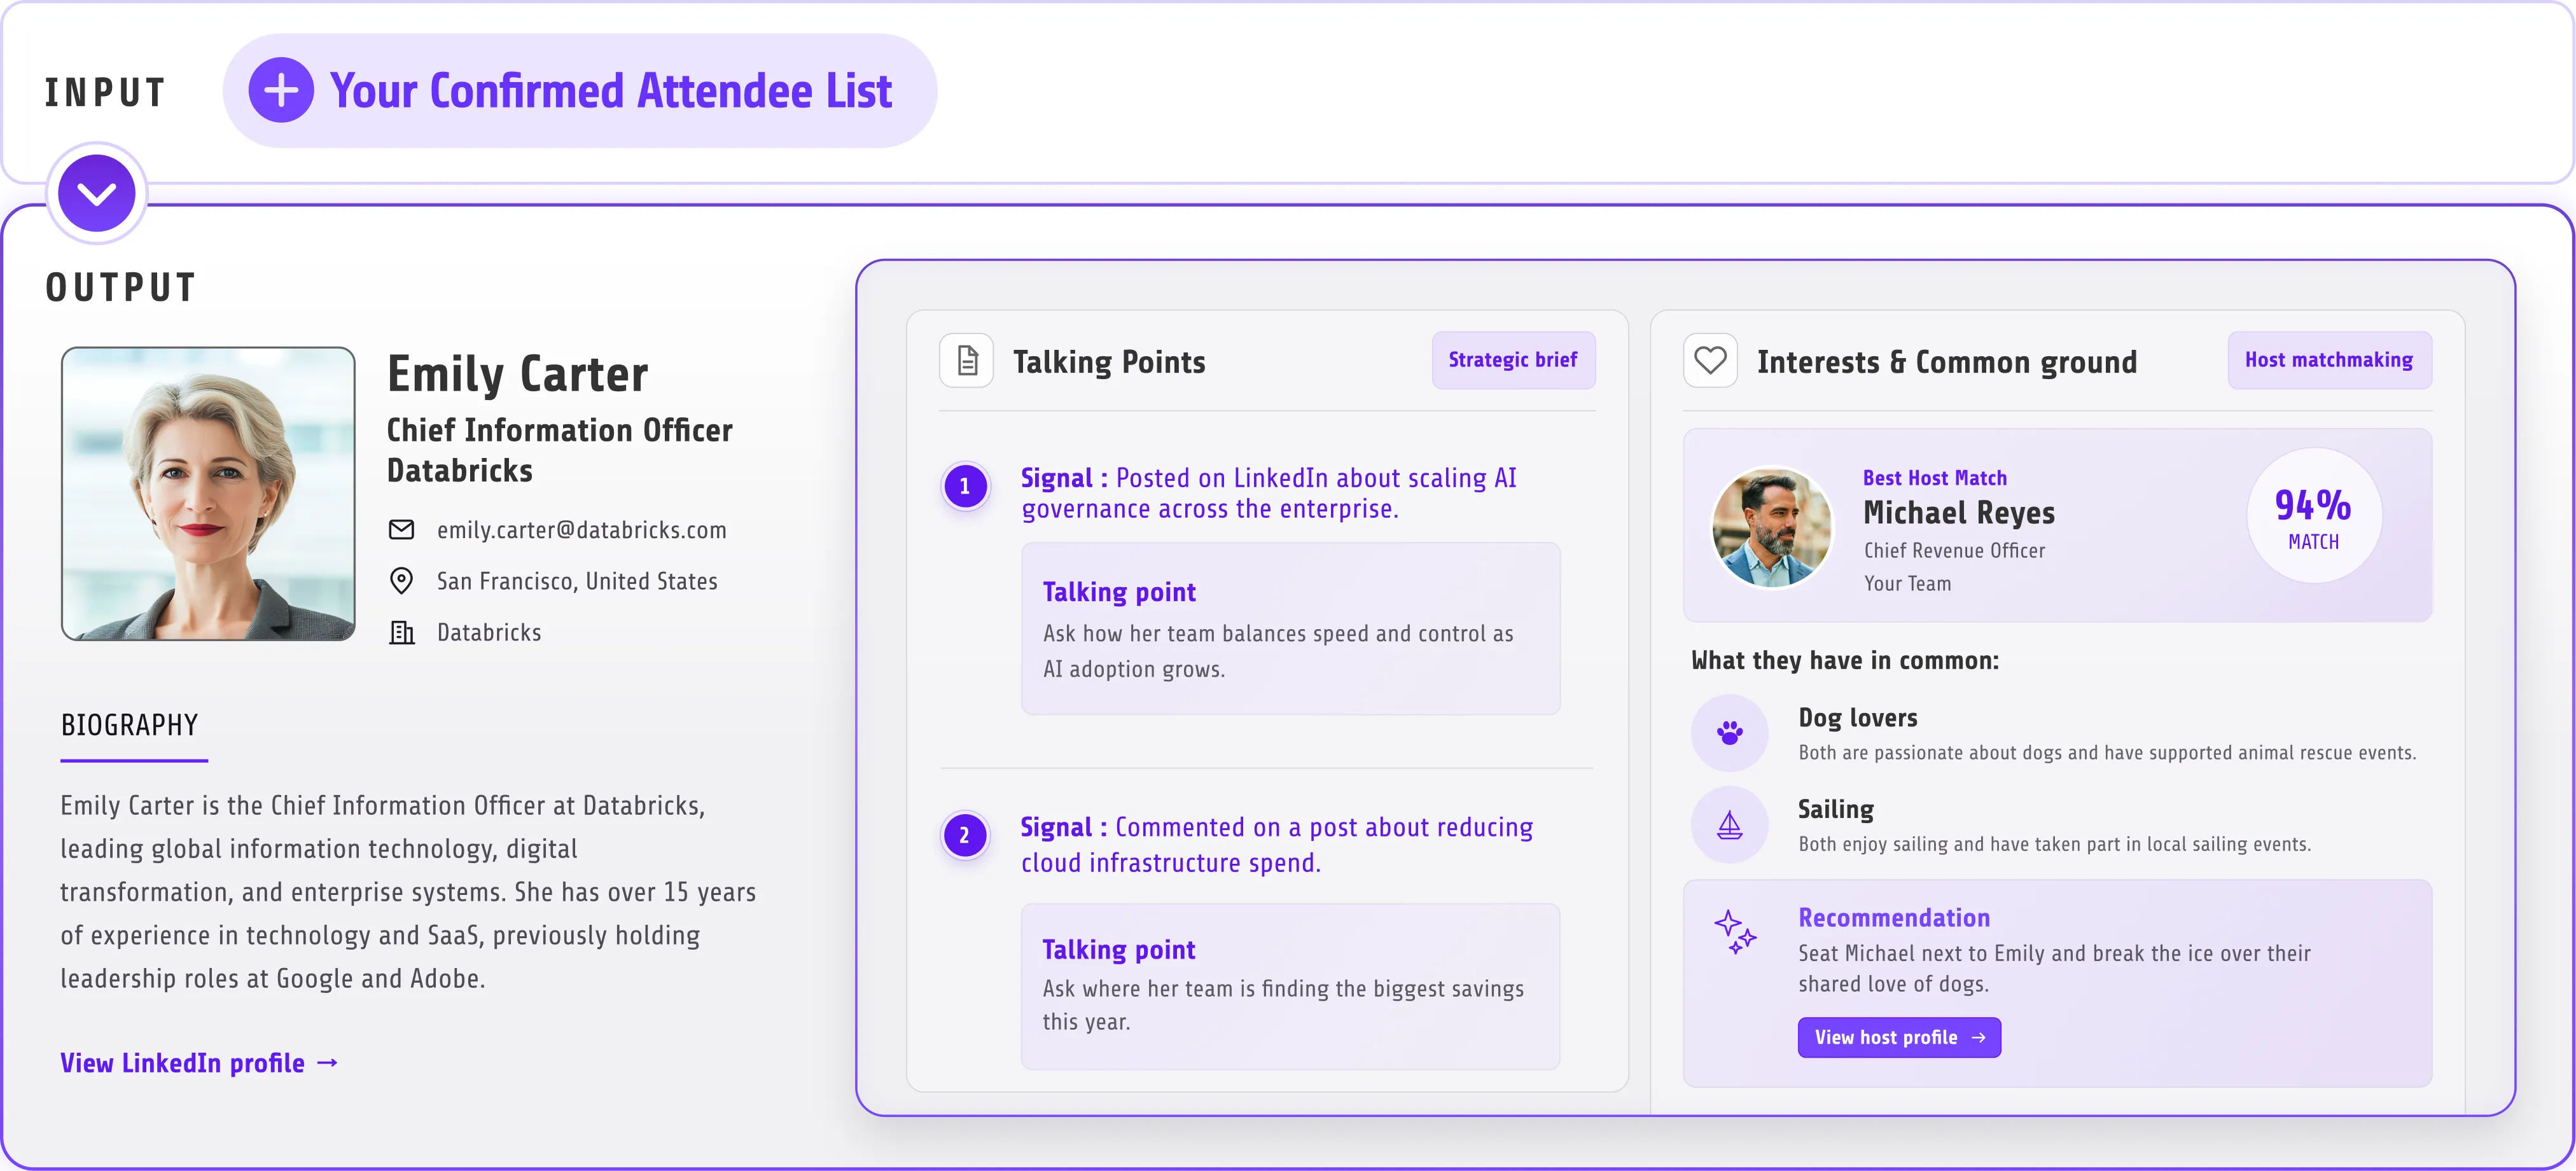Click the Recommendation heading
2576x1171 pixels.
1894,918
